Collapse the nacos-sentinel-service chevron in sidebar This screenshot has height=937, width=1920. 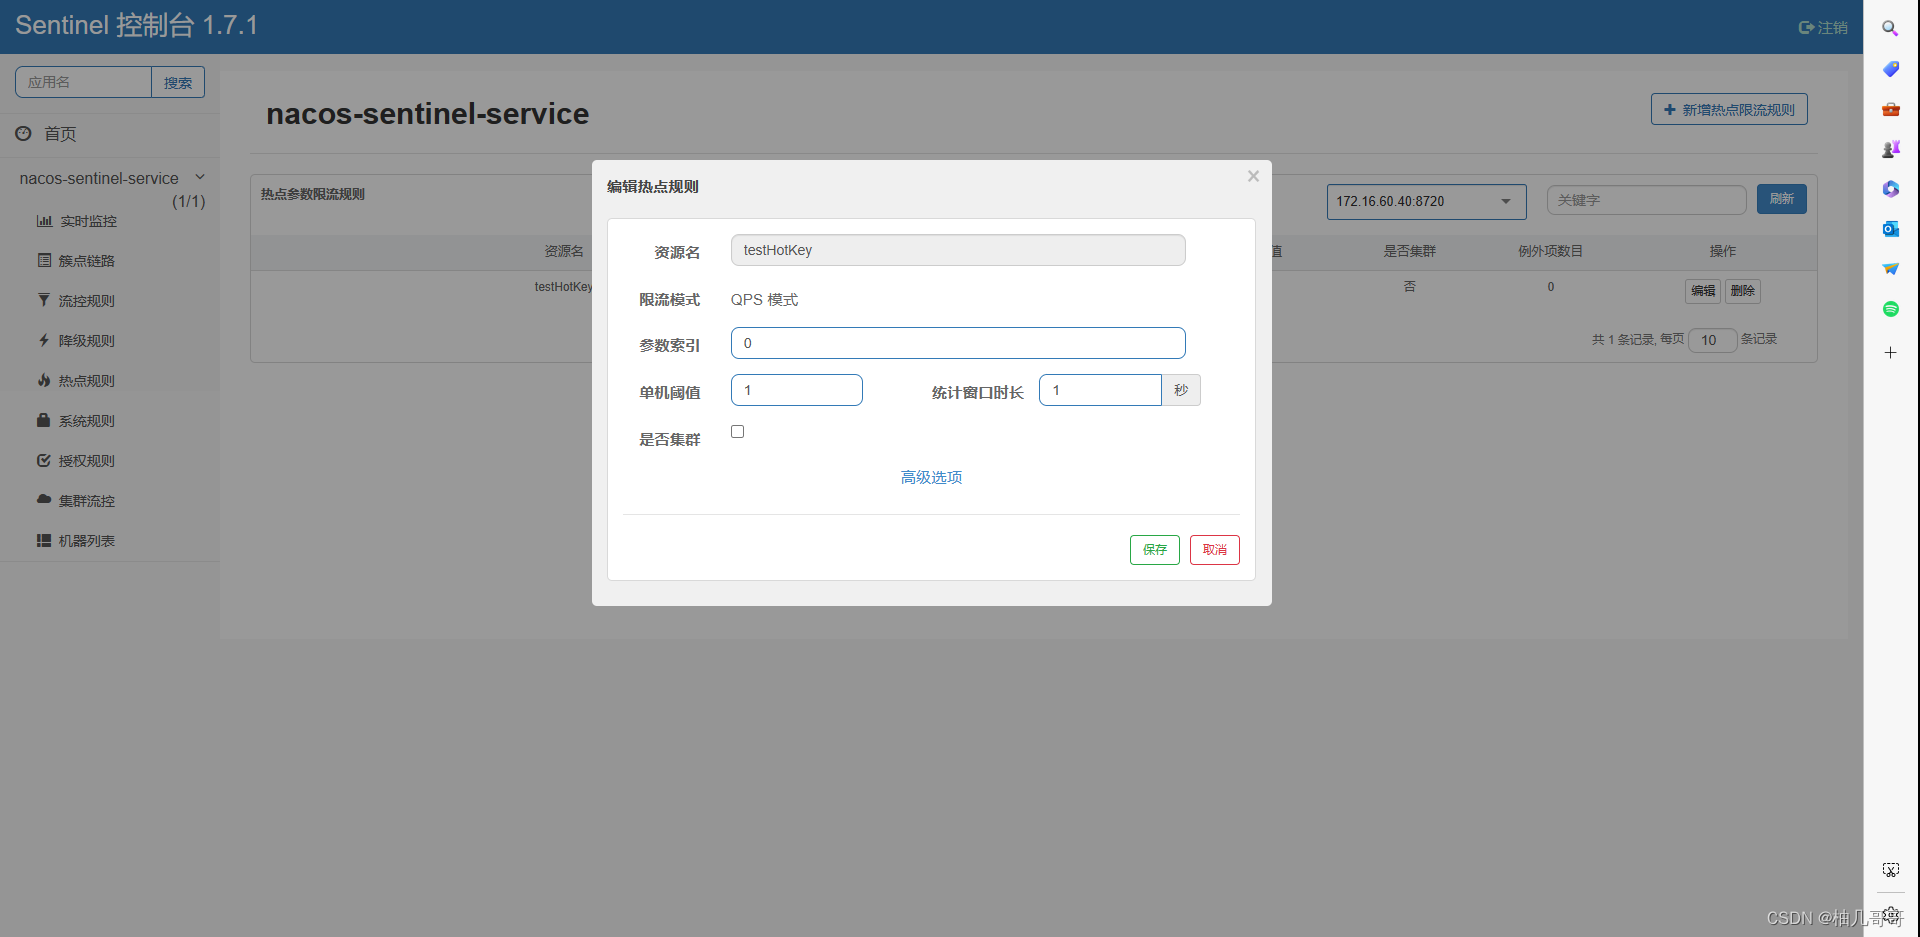(200, 177)
